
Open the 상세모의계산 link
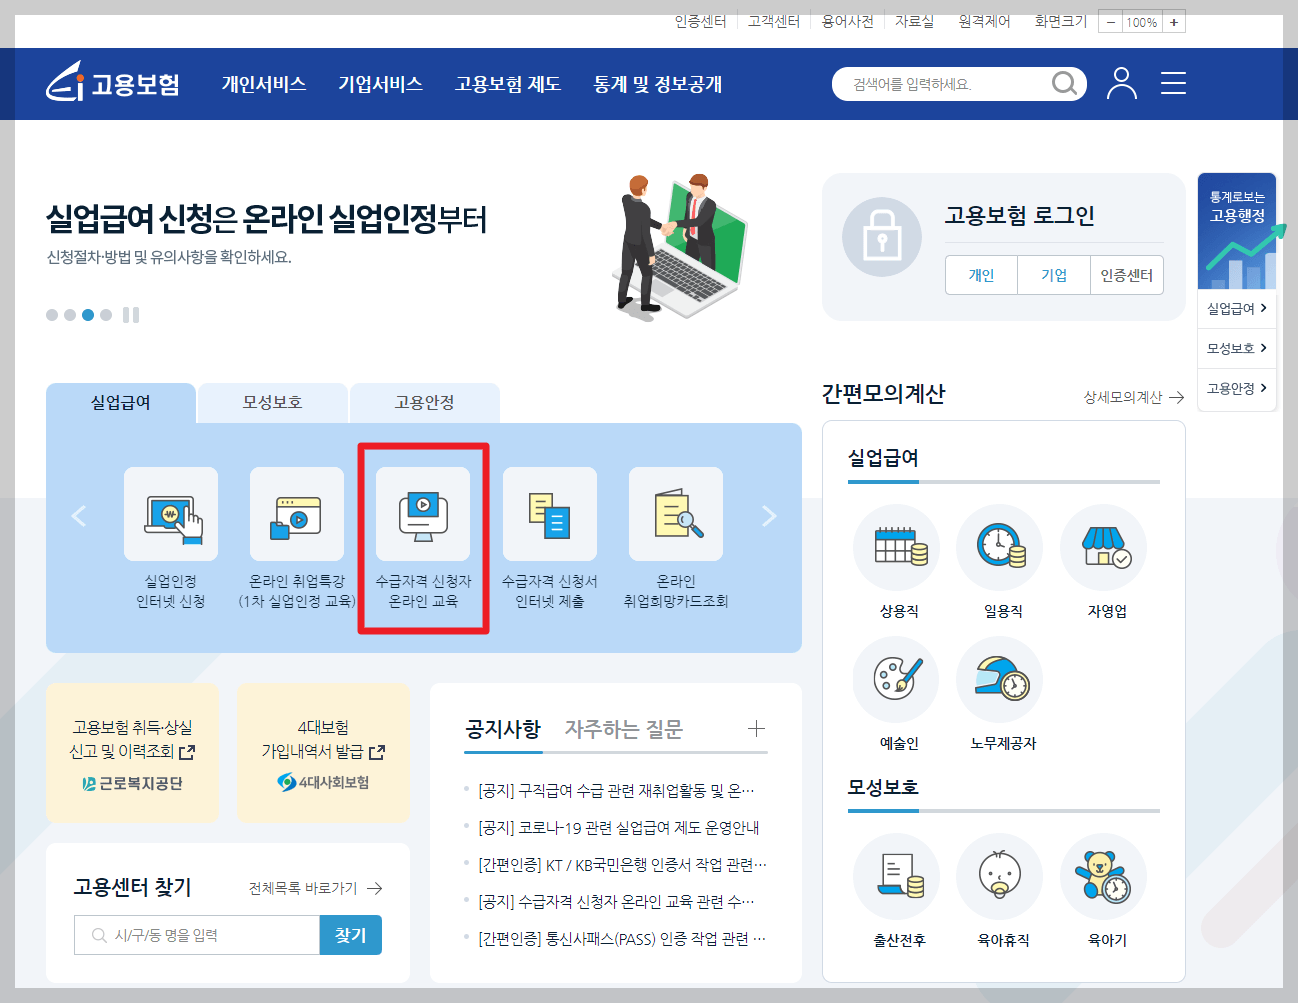click(1134, 397)
